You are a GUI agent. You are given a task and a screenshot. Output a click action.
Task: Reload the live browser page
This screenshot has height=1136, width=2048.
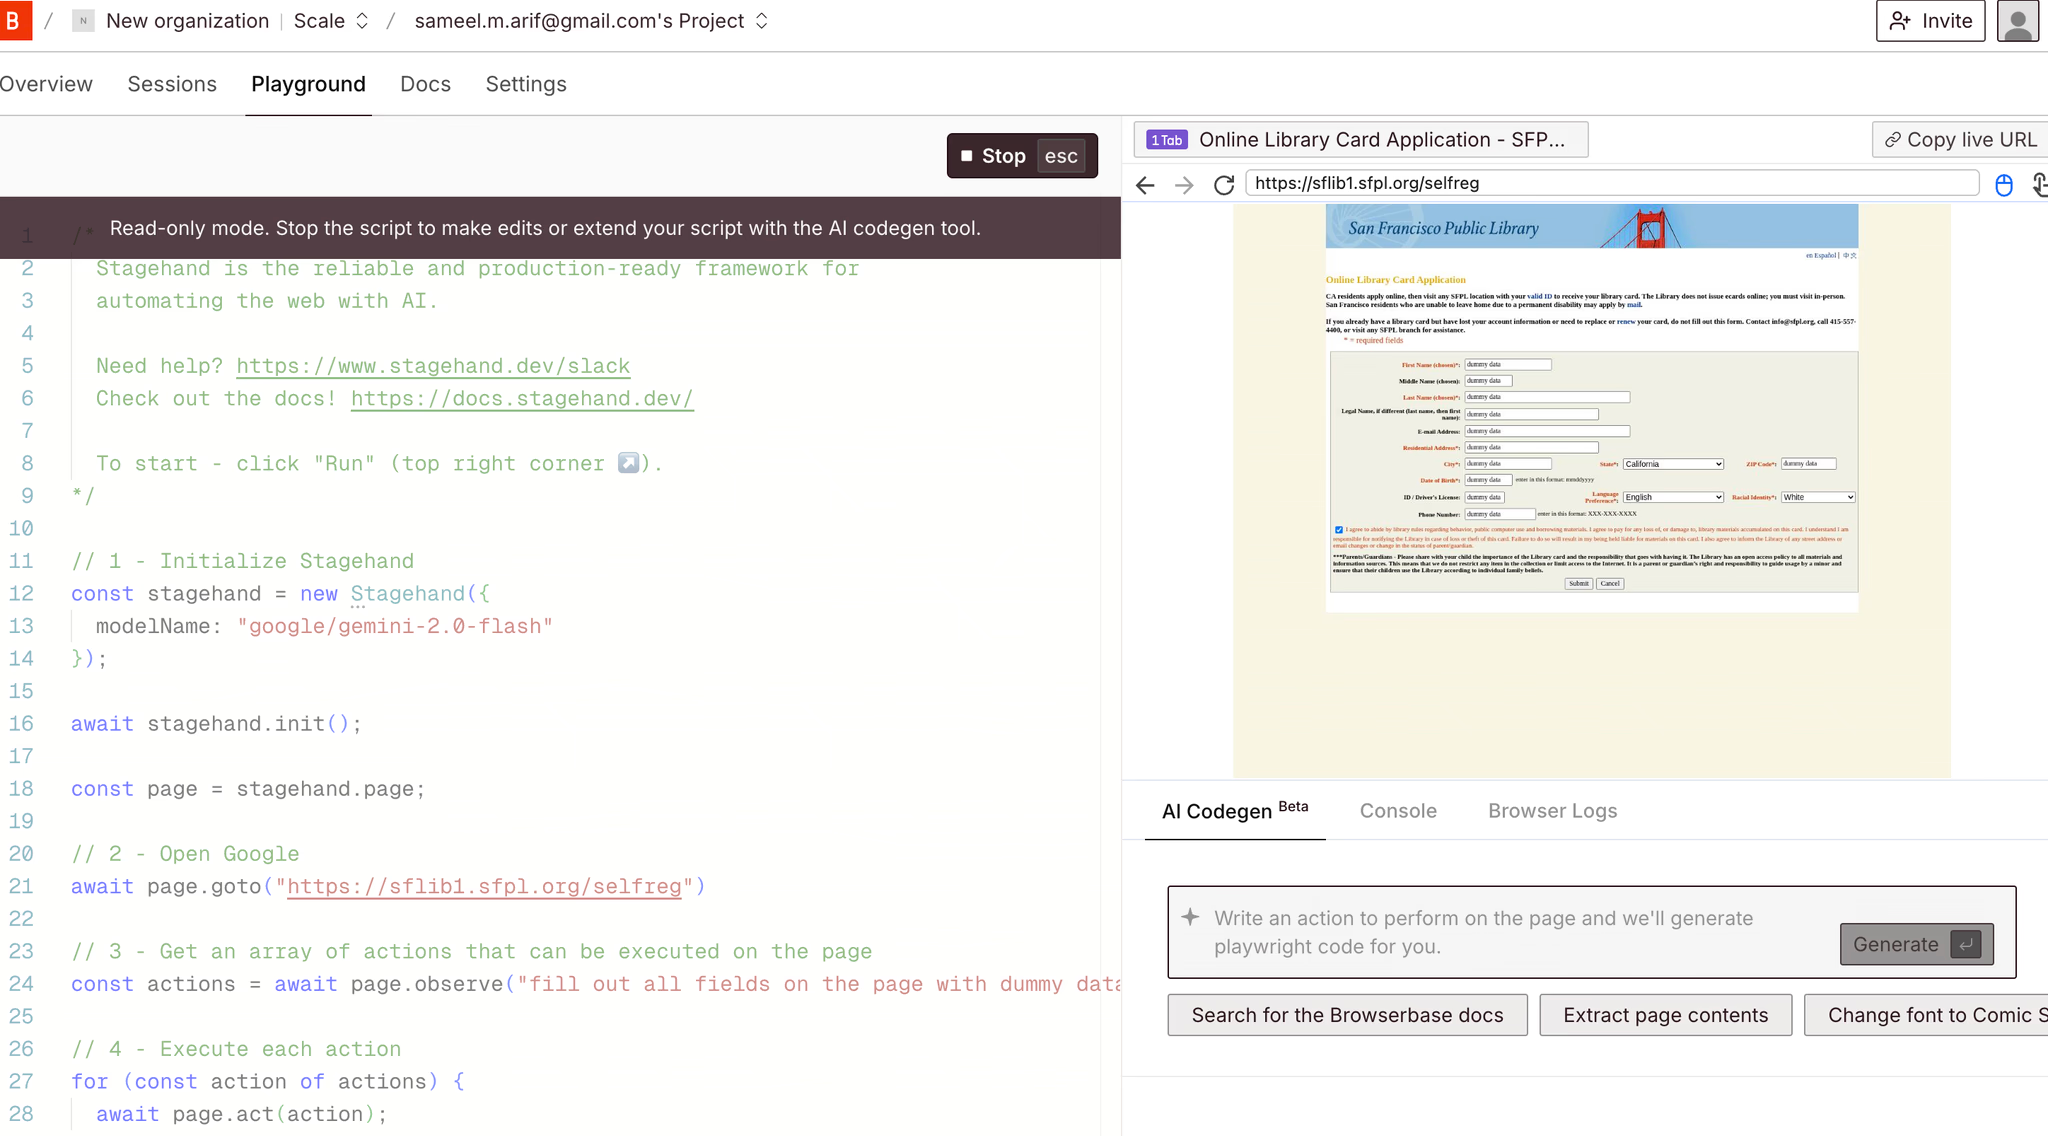click(1223, 184)
